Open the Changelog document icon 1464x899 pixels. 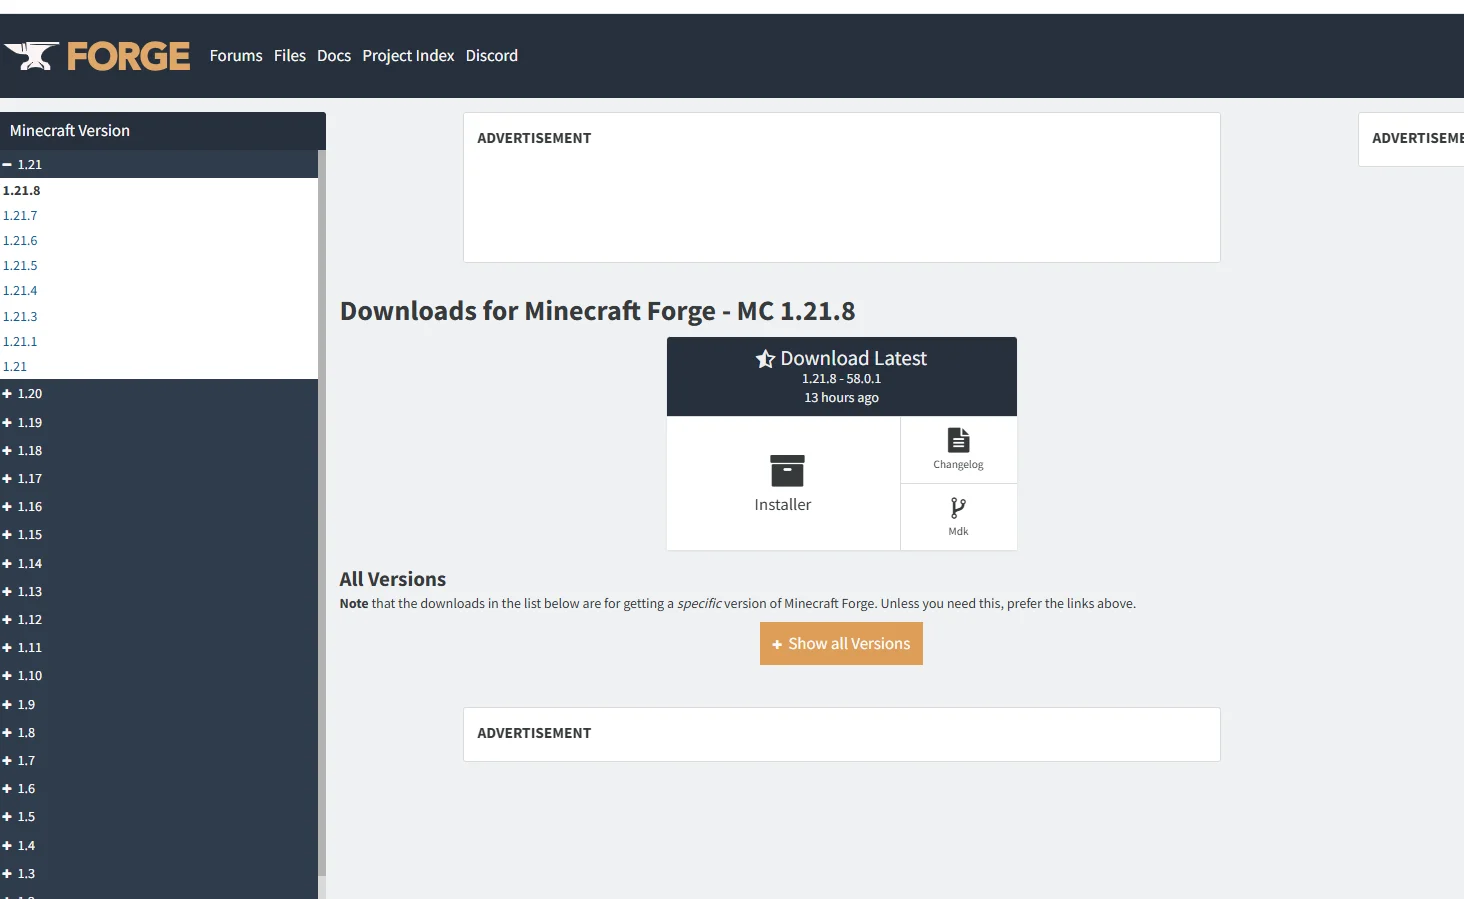coord(958,440)
